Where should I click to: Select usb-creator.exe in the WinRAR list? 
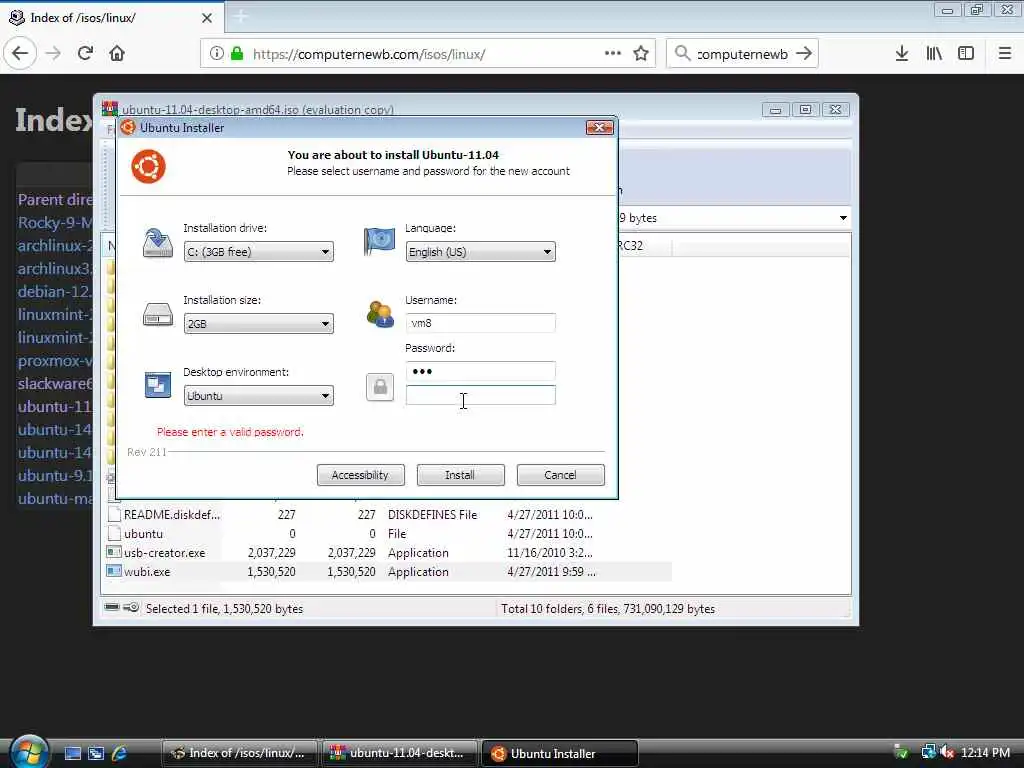pyautogui.click(x=389, y=553)
